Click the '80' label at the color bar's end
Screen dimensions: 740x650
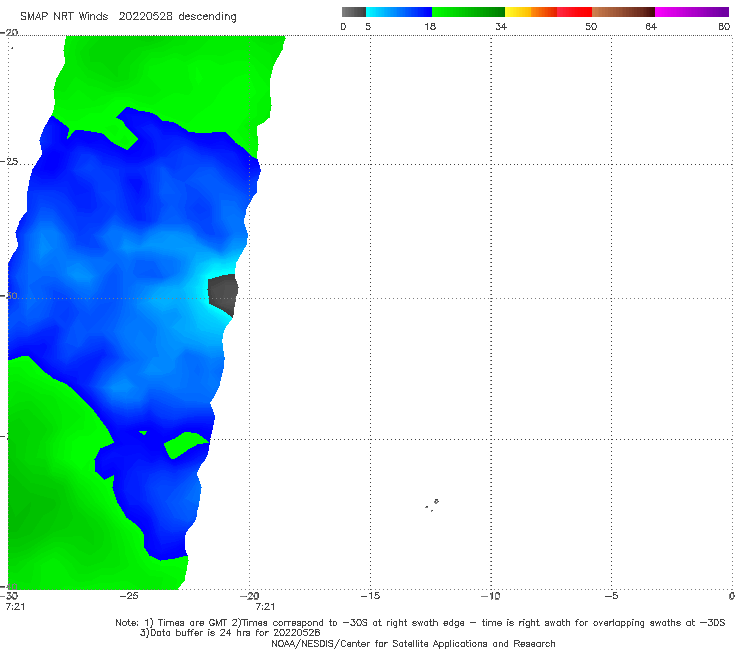tap(724, 27)
